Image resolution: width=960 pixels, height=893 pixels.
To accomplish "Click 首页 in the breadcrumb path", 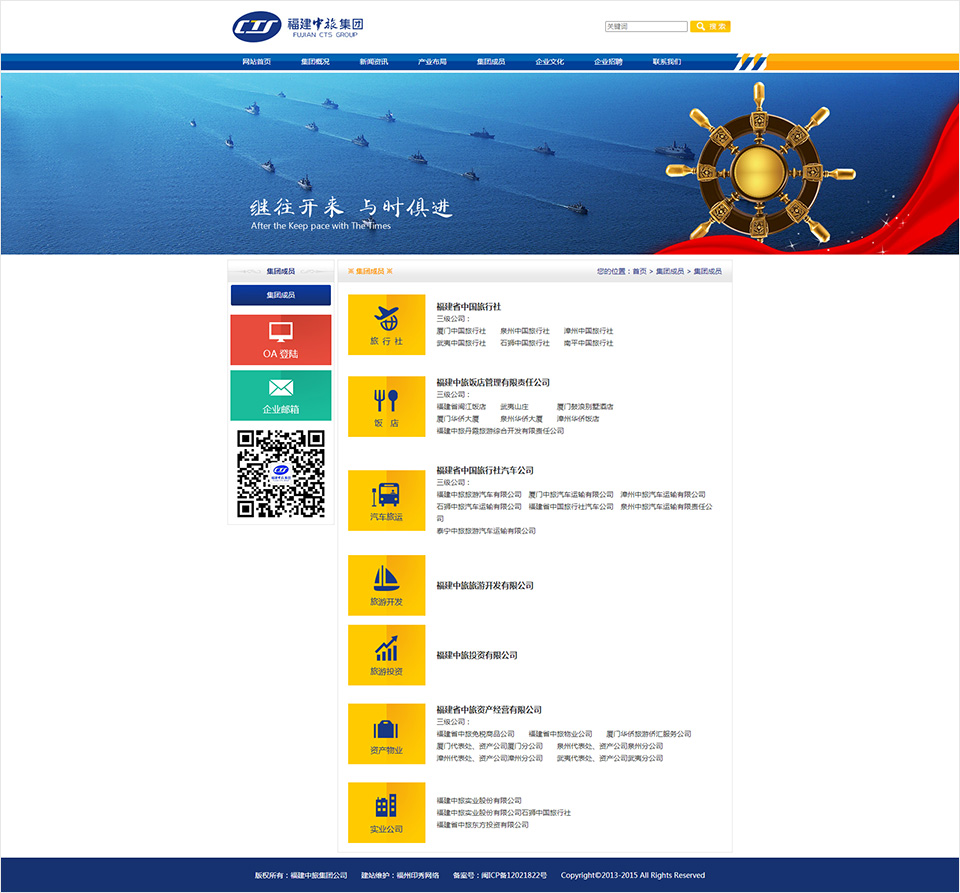I will click(639, 271).
